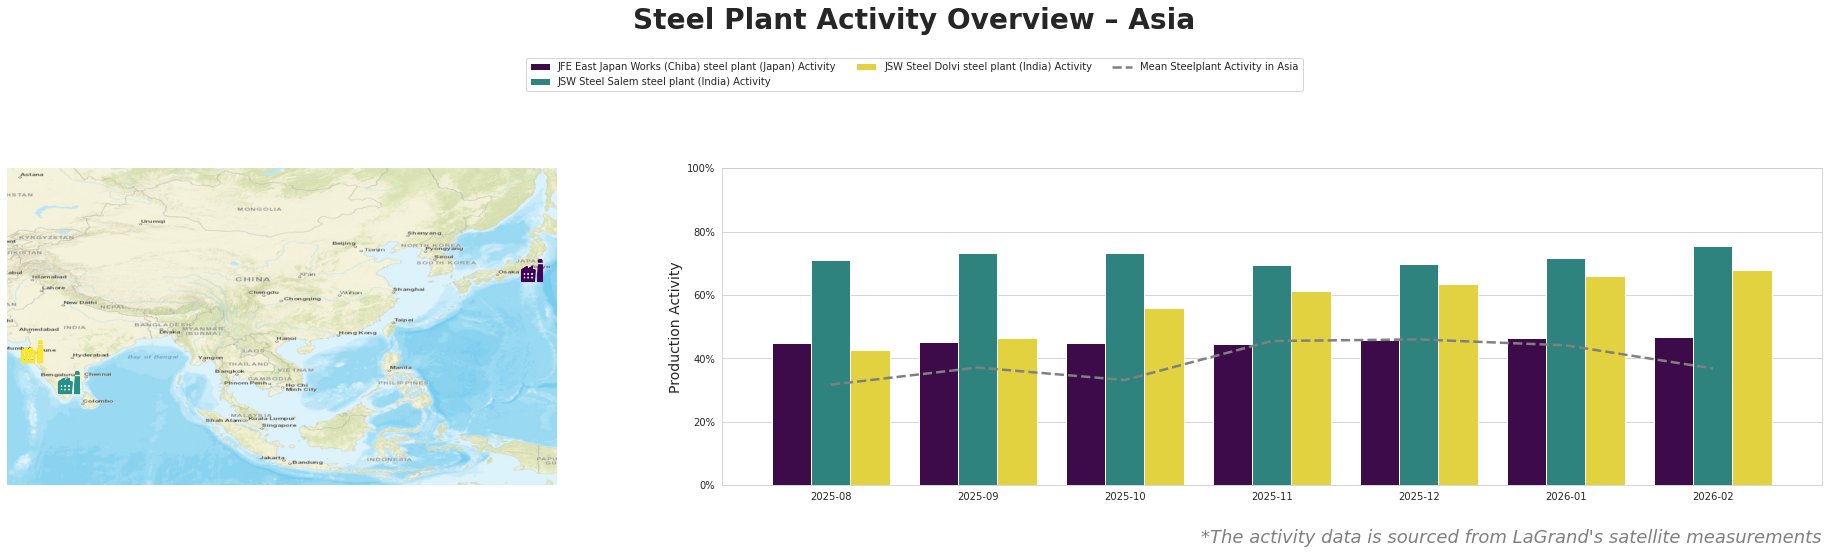Click the 2025-12 x-axis label

1419,496
